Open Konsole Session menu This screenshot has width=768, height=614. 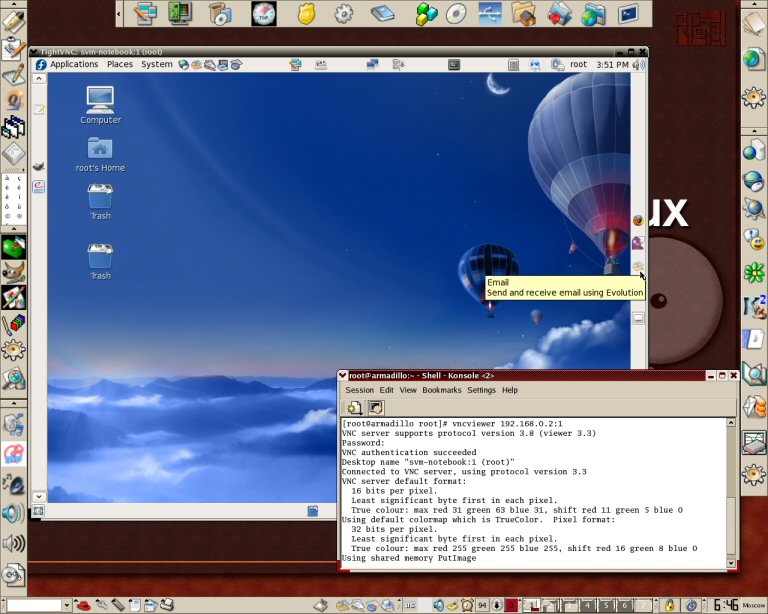tap(360, 390)
